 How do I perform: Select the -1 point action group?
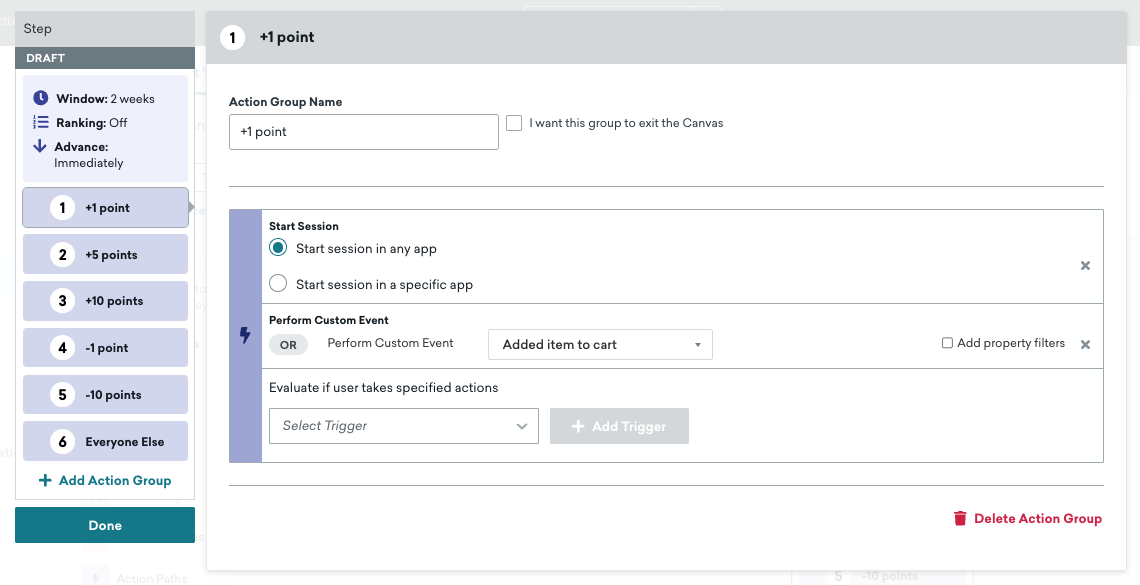point(105,347)
